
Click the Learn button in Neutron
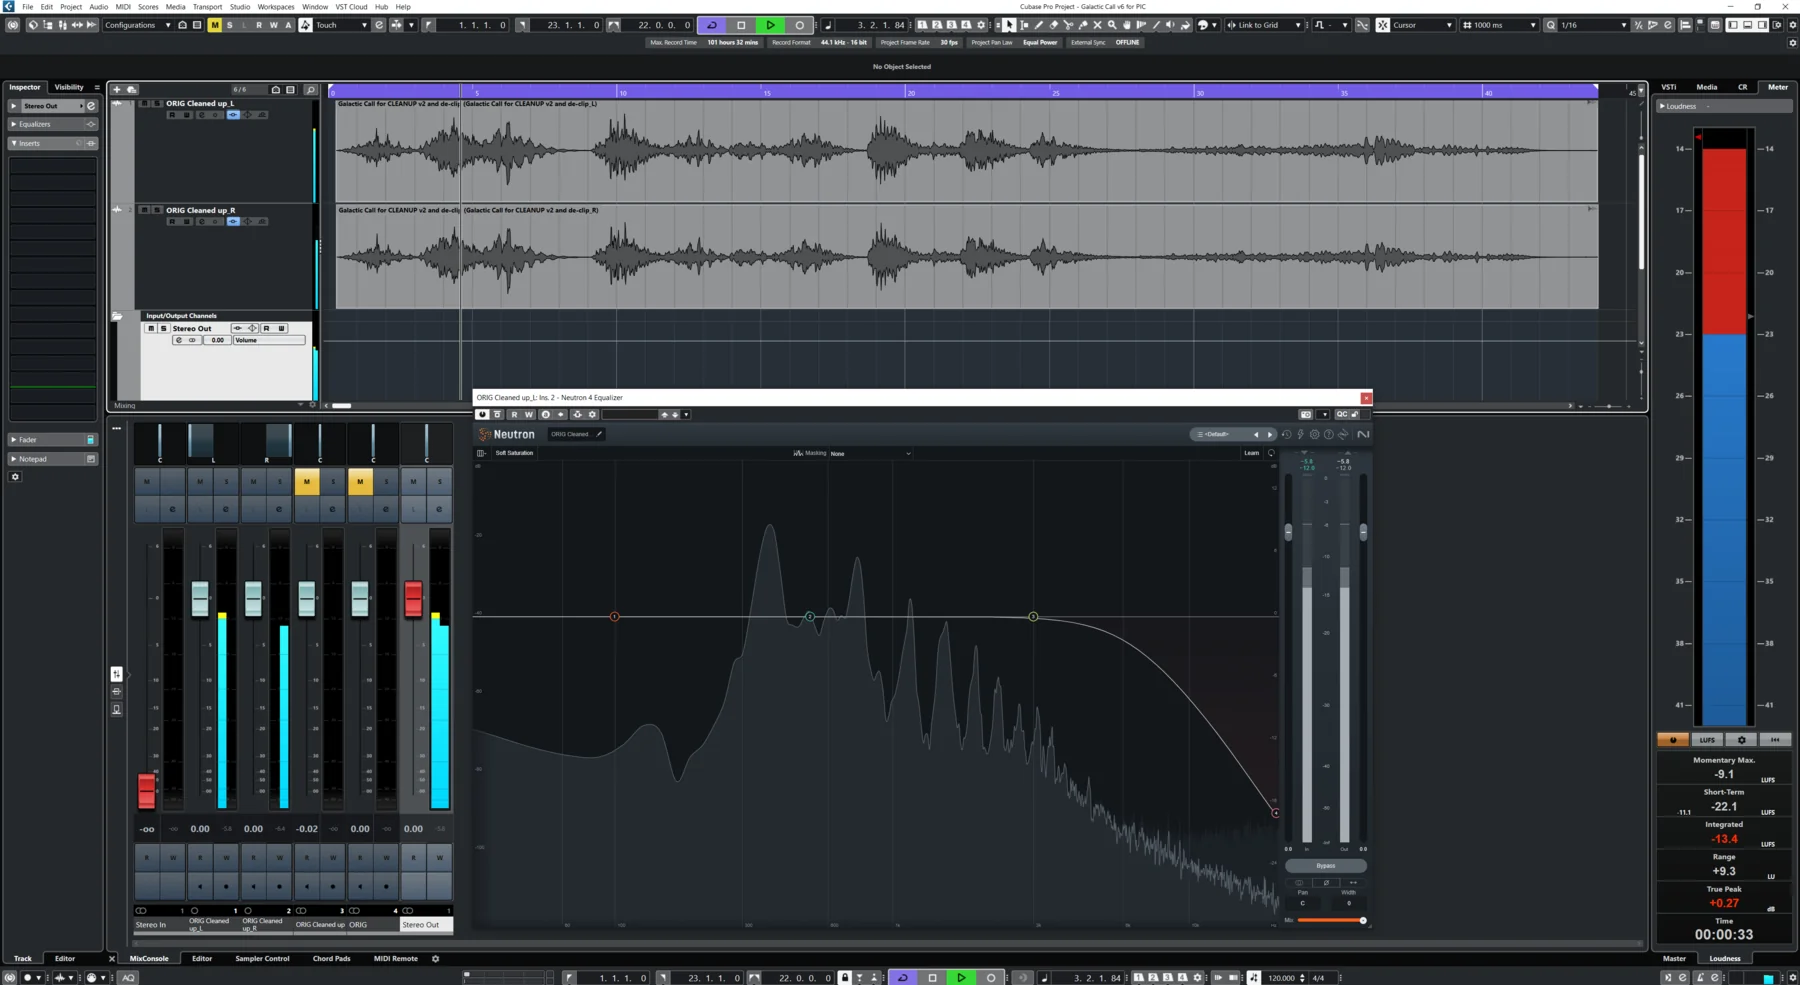pyautogui.click(x=1252, y=453)
